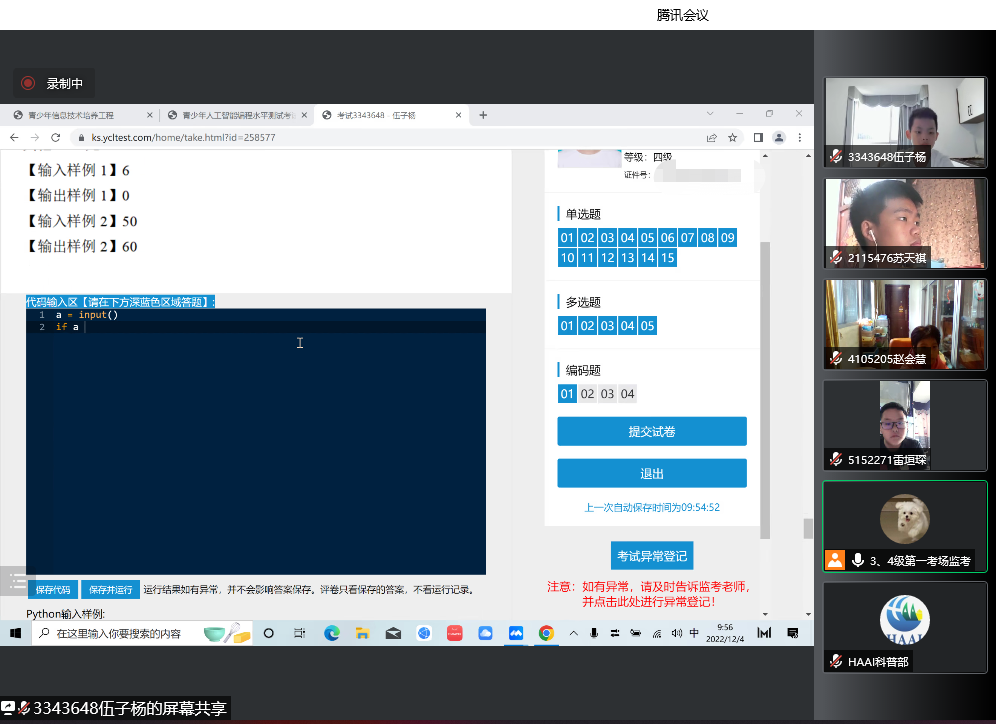Click the 提交试卷 submit button
Viewport: 996px width, 724px height.
tap(652, 432)
